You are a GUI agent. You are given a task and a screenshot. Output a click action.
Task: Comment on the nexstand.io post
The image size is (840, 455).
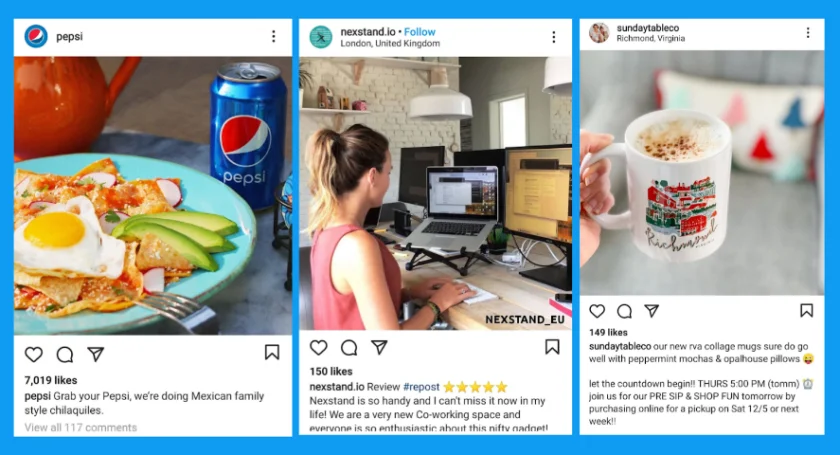[x=349, y=347]
